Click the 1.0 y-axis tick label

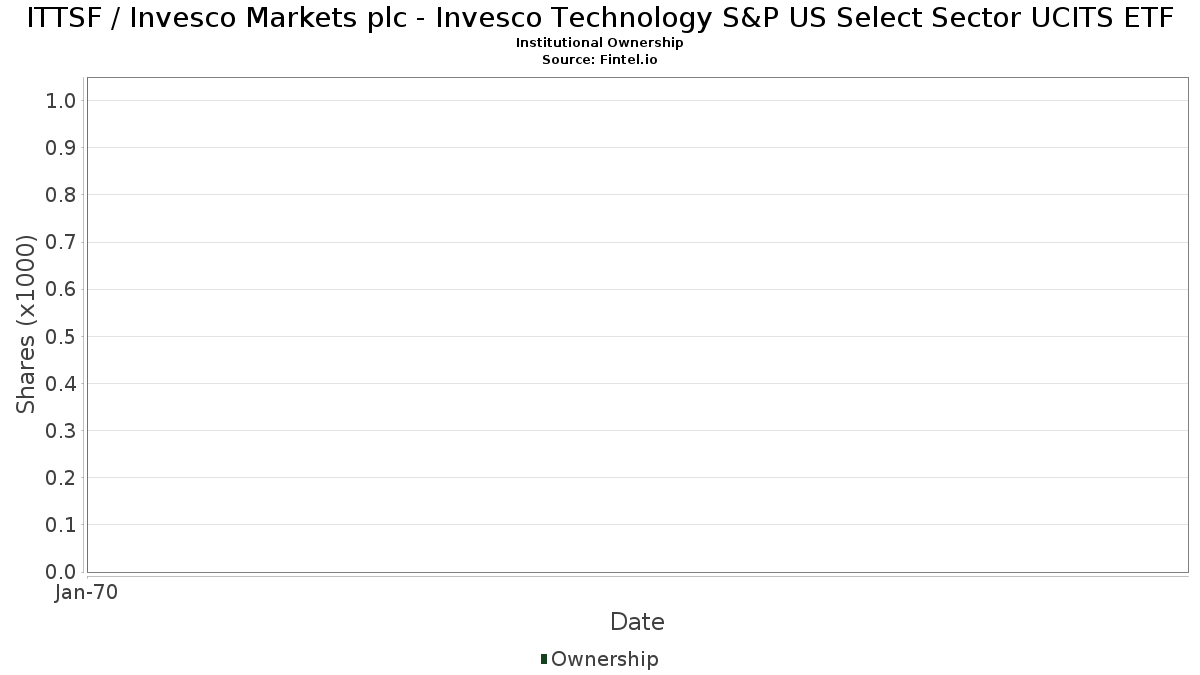61,101
